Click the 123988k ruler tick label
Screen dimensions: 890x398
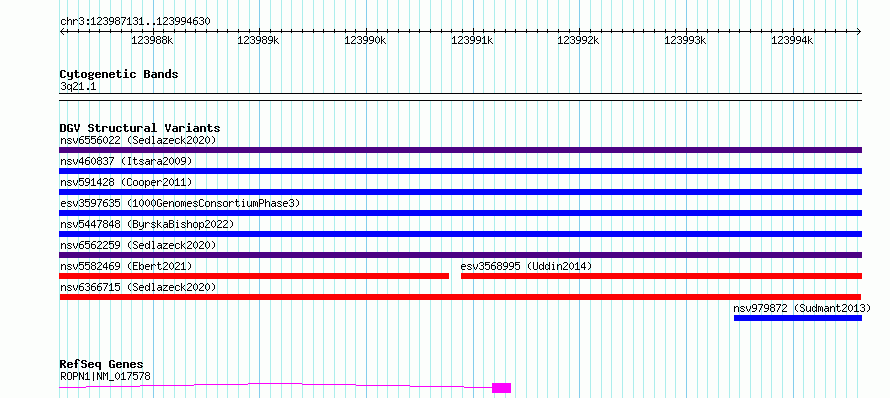153,40
